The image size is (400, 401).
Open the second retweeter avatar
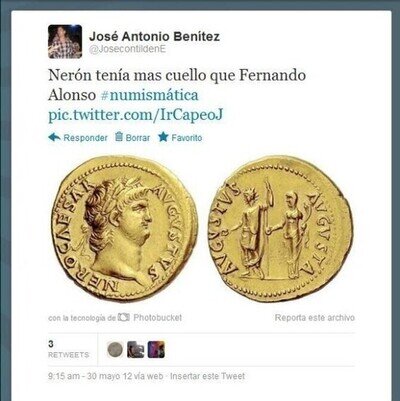click(136, 350)
